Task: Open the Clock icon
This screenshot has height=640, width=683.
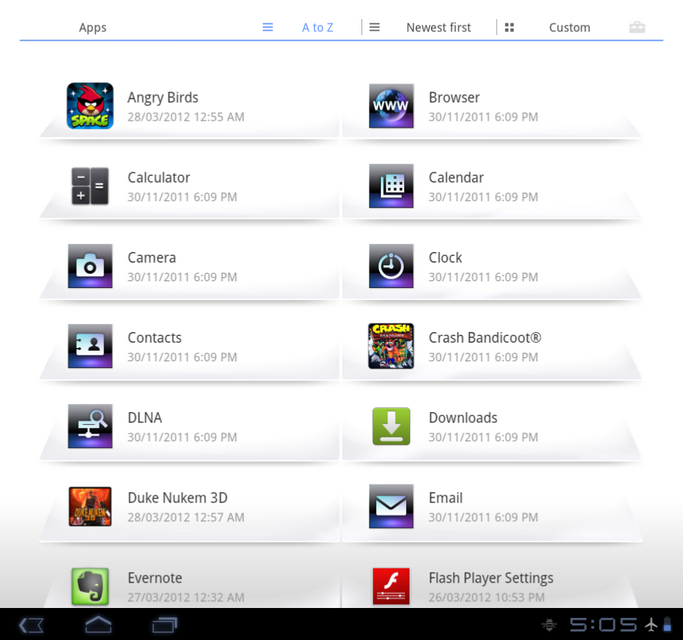Action: click(391, 266)
